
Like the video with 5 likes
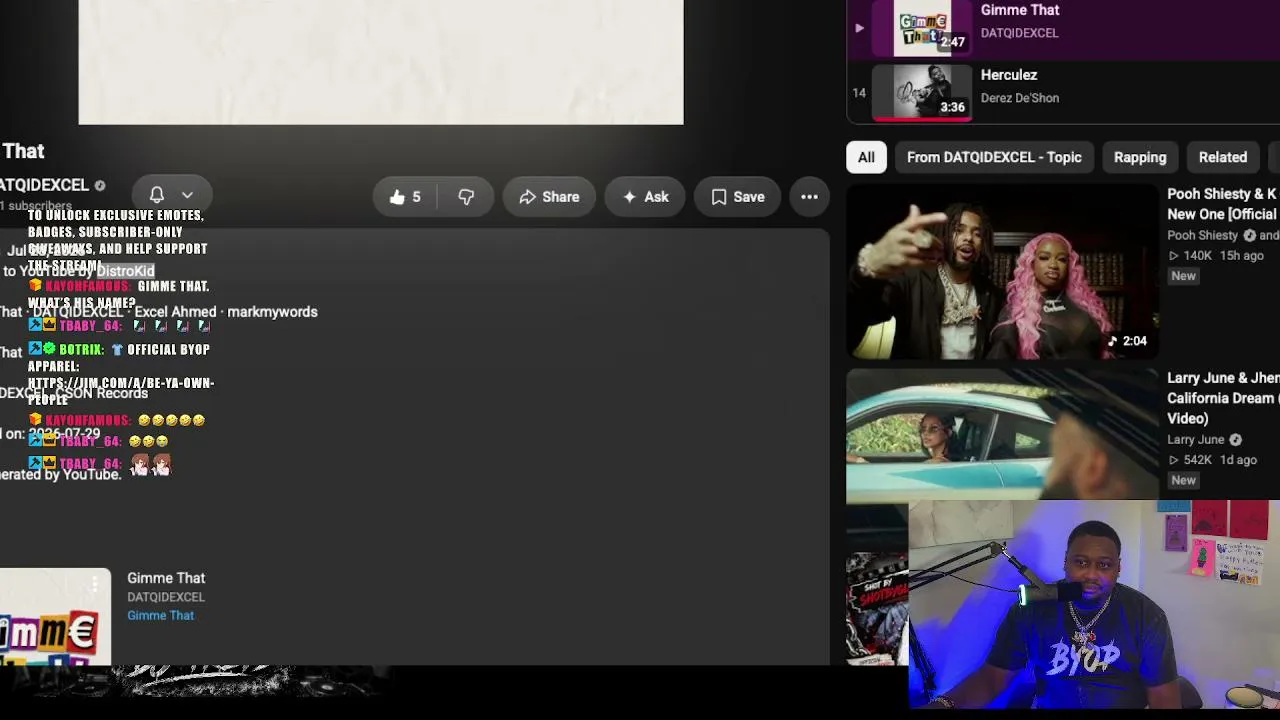[x=405, y=197]
